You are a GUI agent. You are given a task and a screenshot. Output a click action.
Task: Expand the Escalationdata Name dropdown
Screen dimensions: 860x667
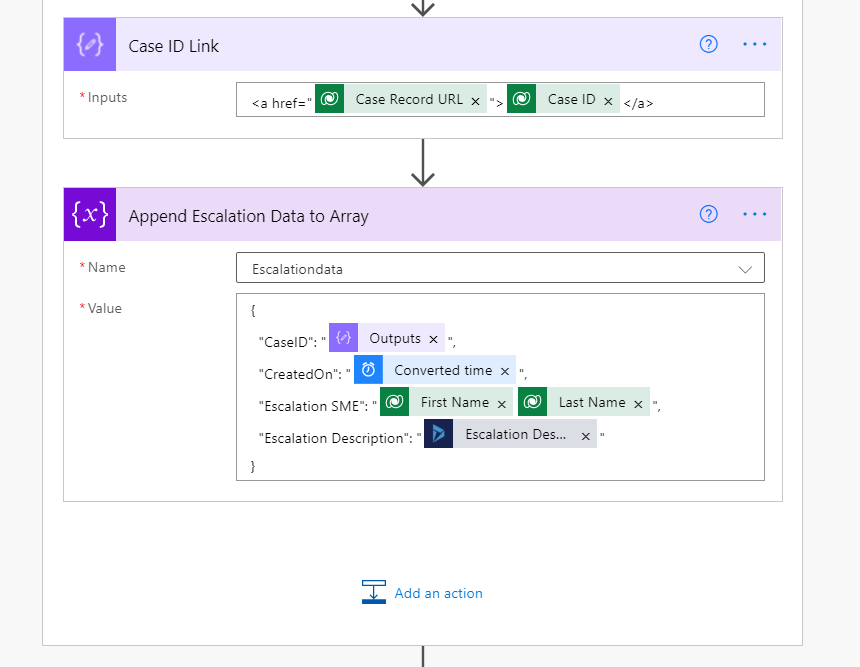point(745,269)
